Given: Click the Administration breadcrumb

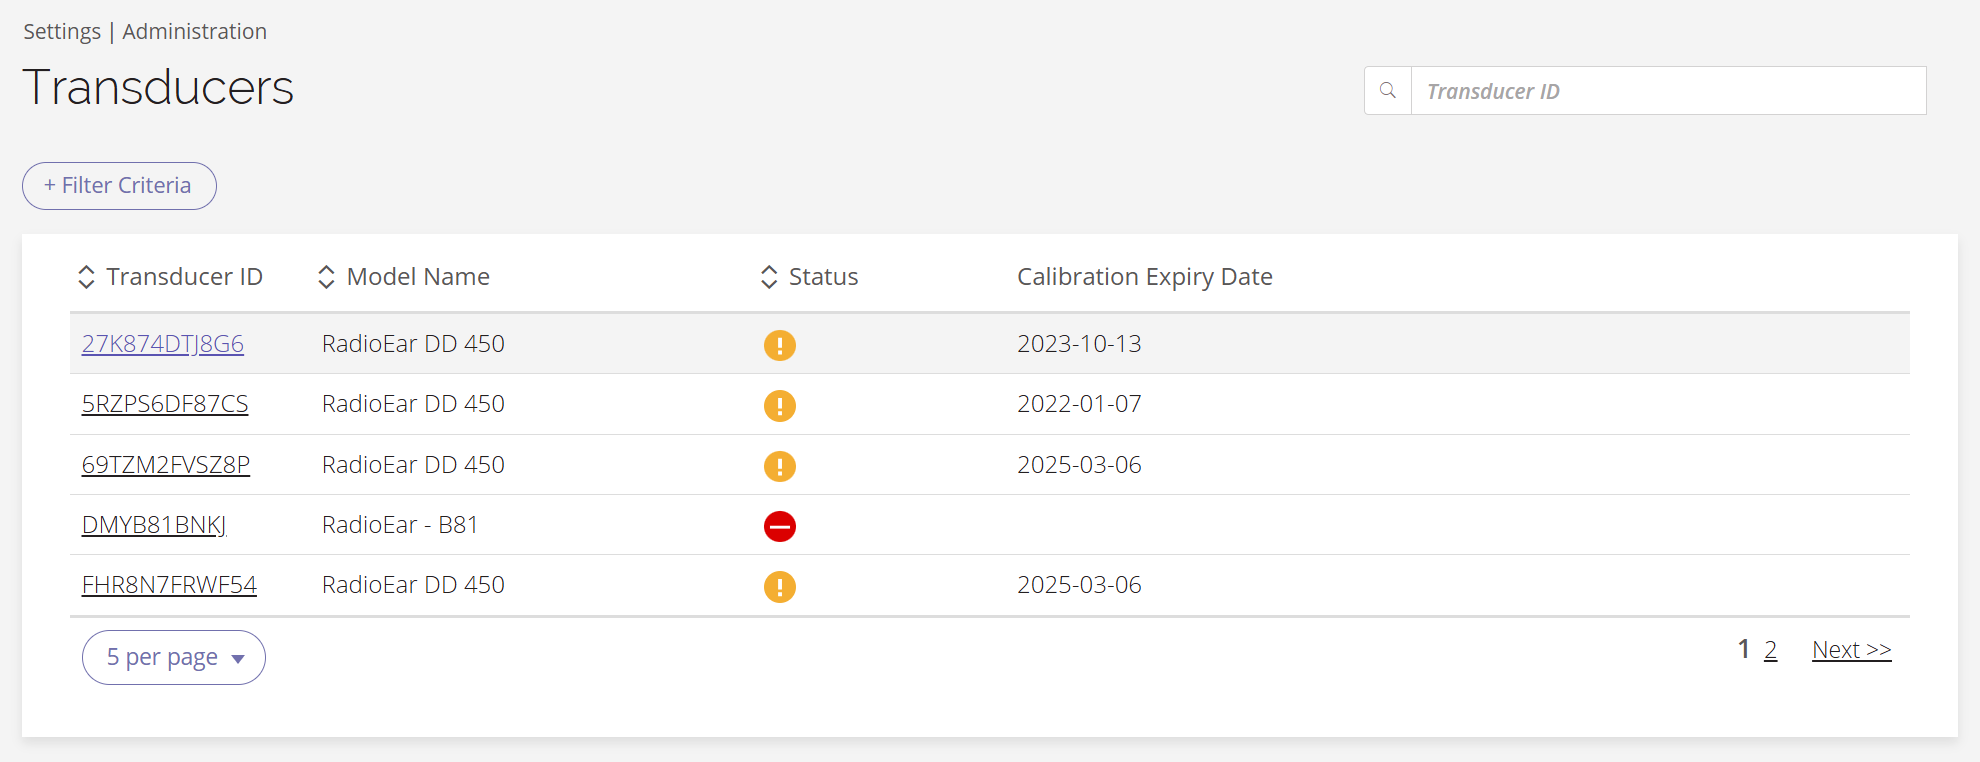Looking at the screenshot, I should 195,32.
